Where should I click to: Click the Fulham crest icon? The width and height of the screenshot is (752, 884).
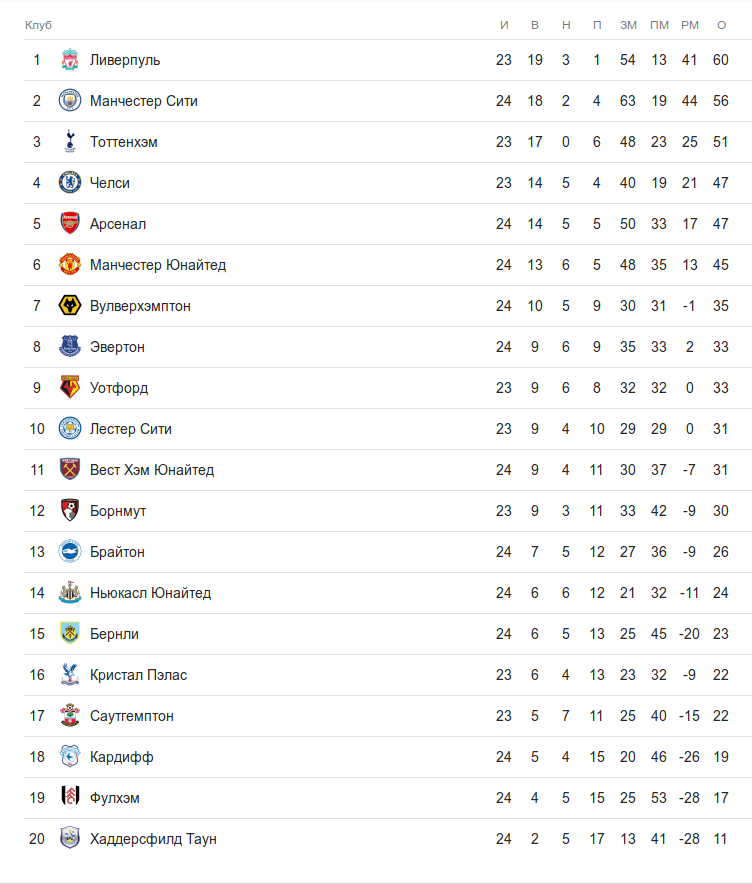point(69,798)
